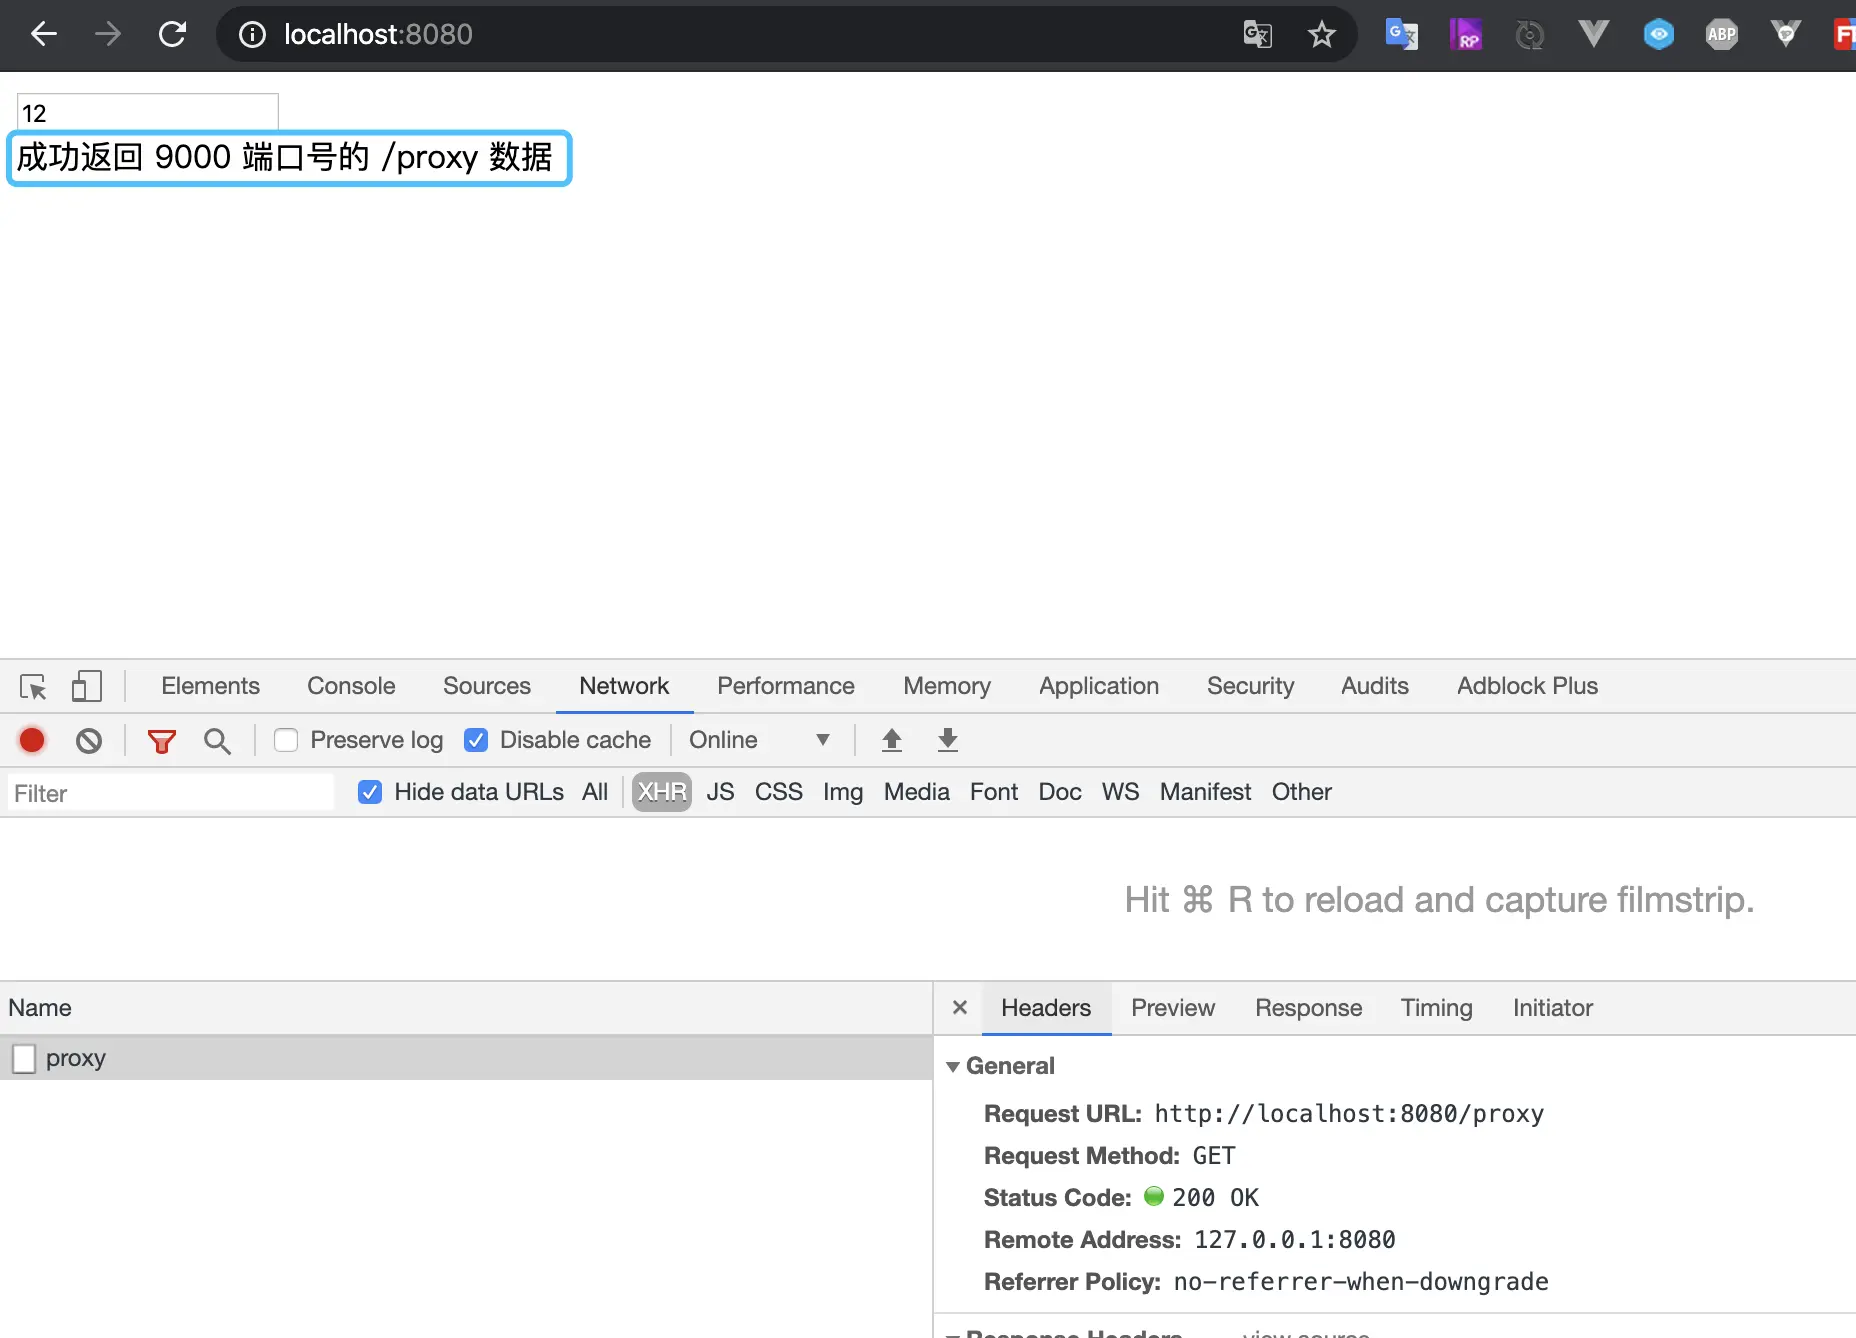
Task: Click the page input field containing 12
Action: 148,112
